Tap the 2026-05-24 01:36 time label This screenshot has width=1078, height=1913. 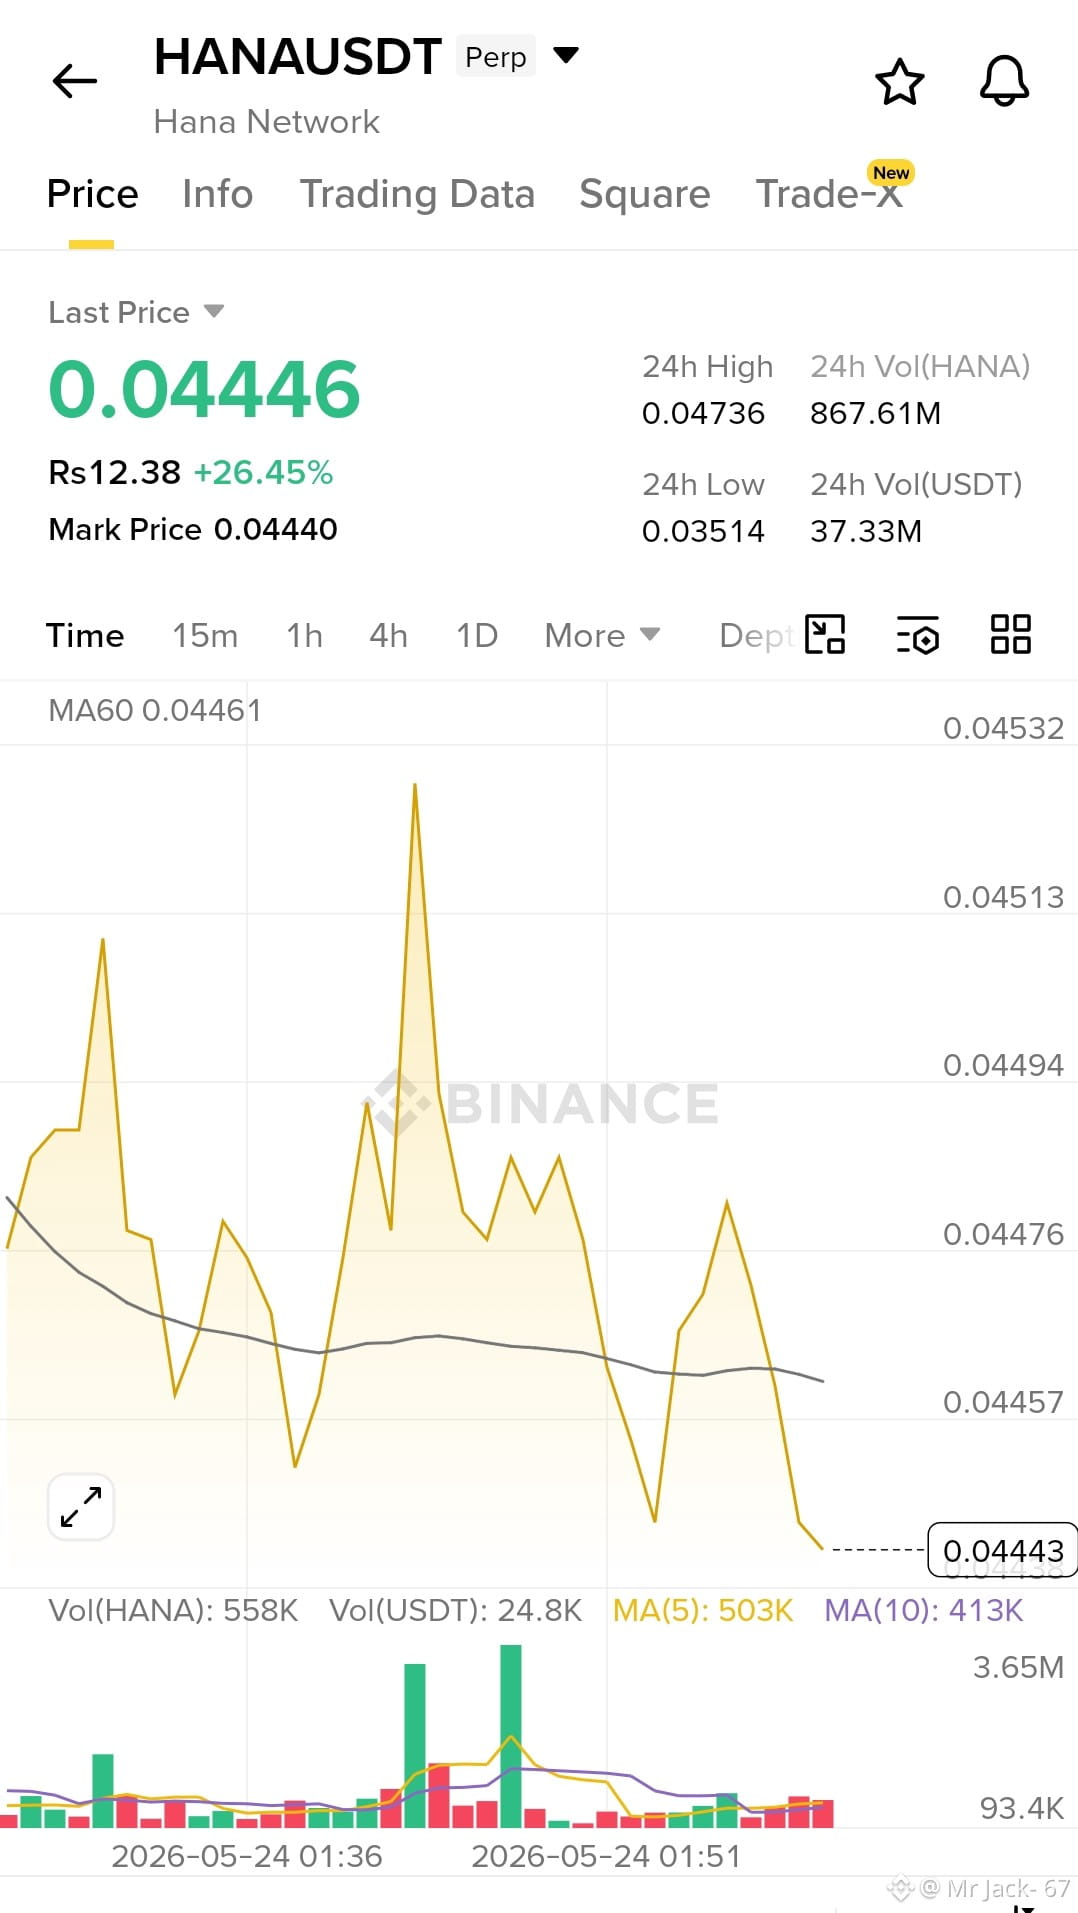point(247,1856)
